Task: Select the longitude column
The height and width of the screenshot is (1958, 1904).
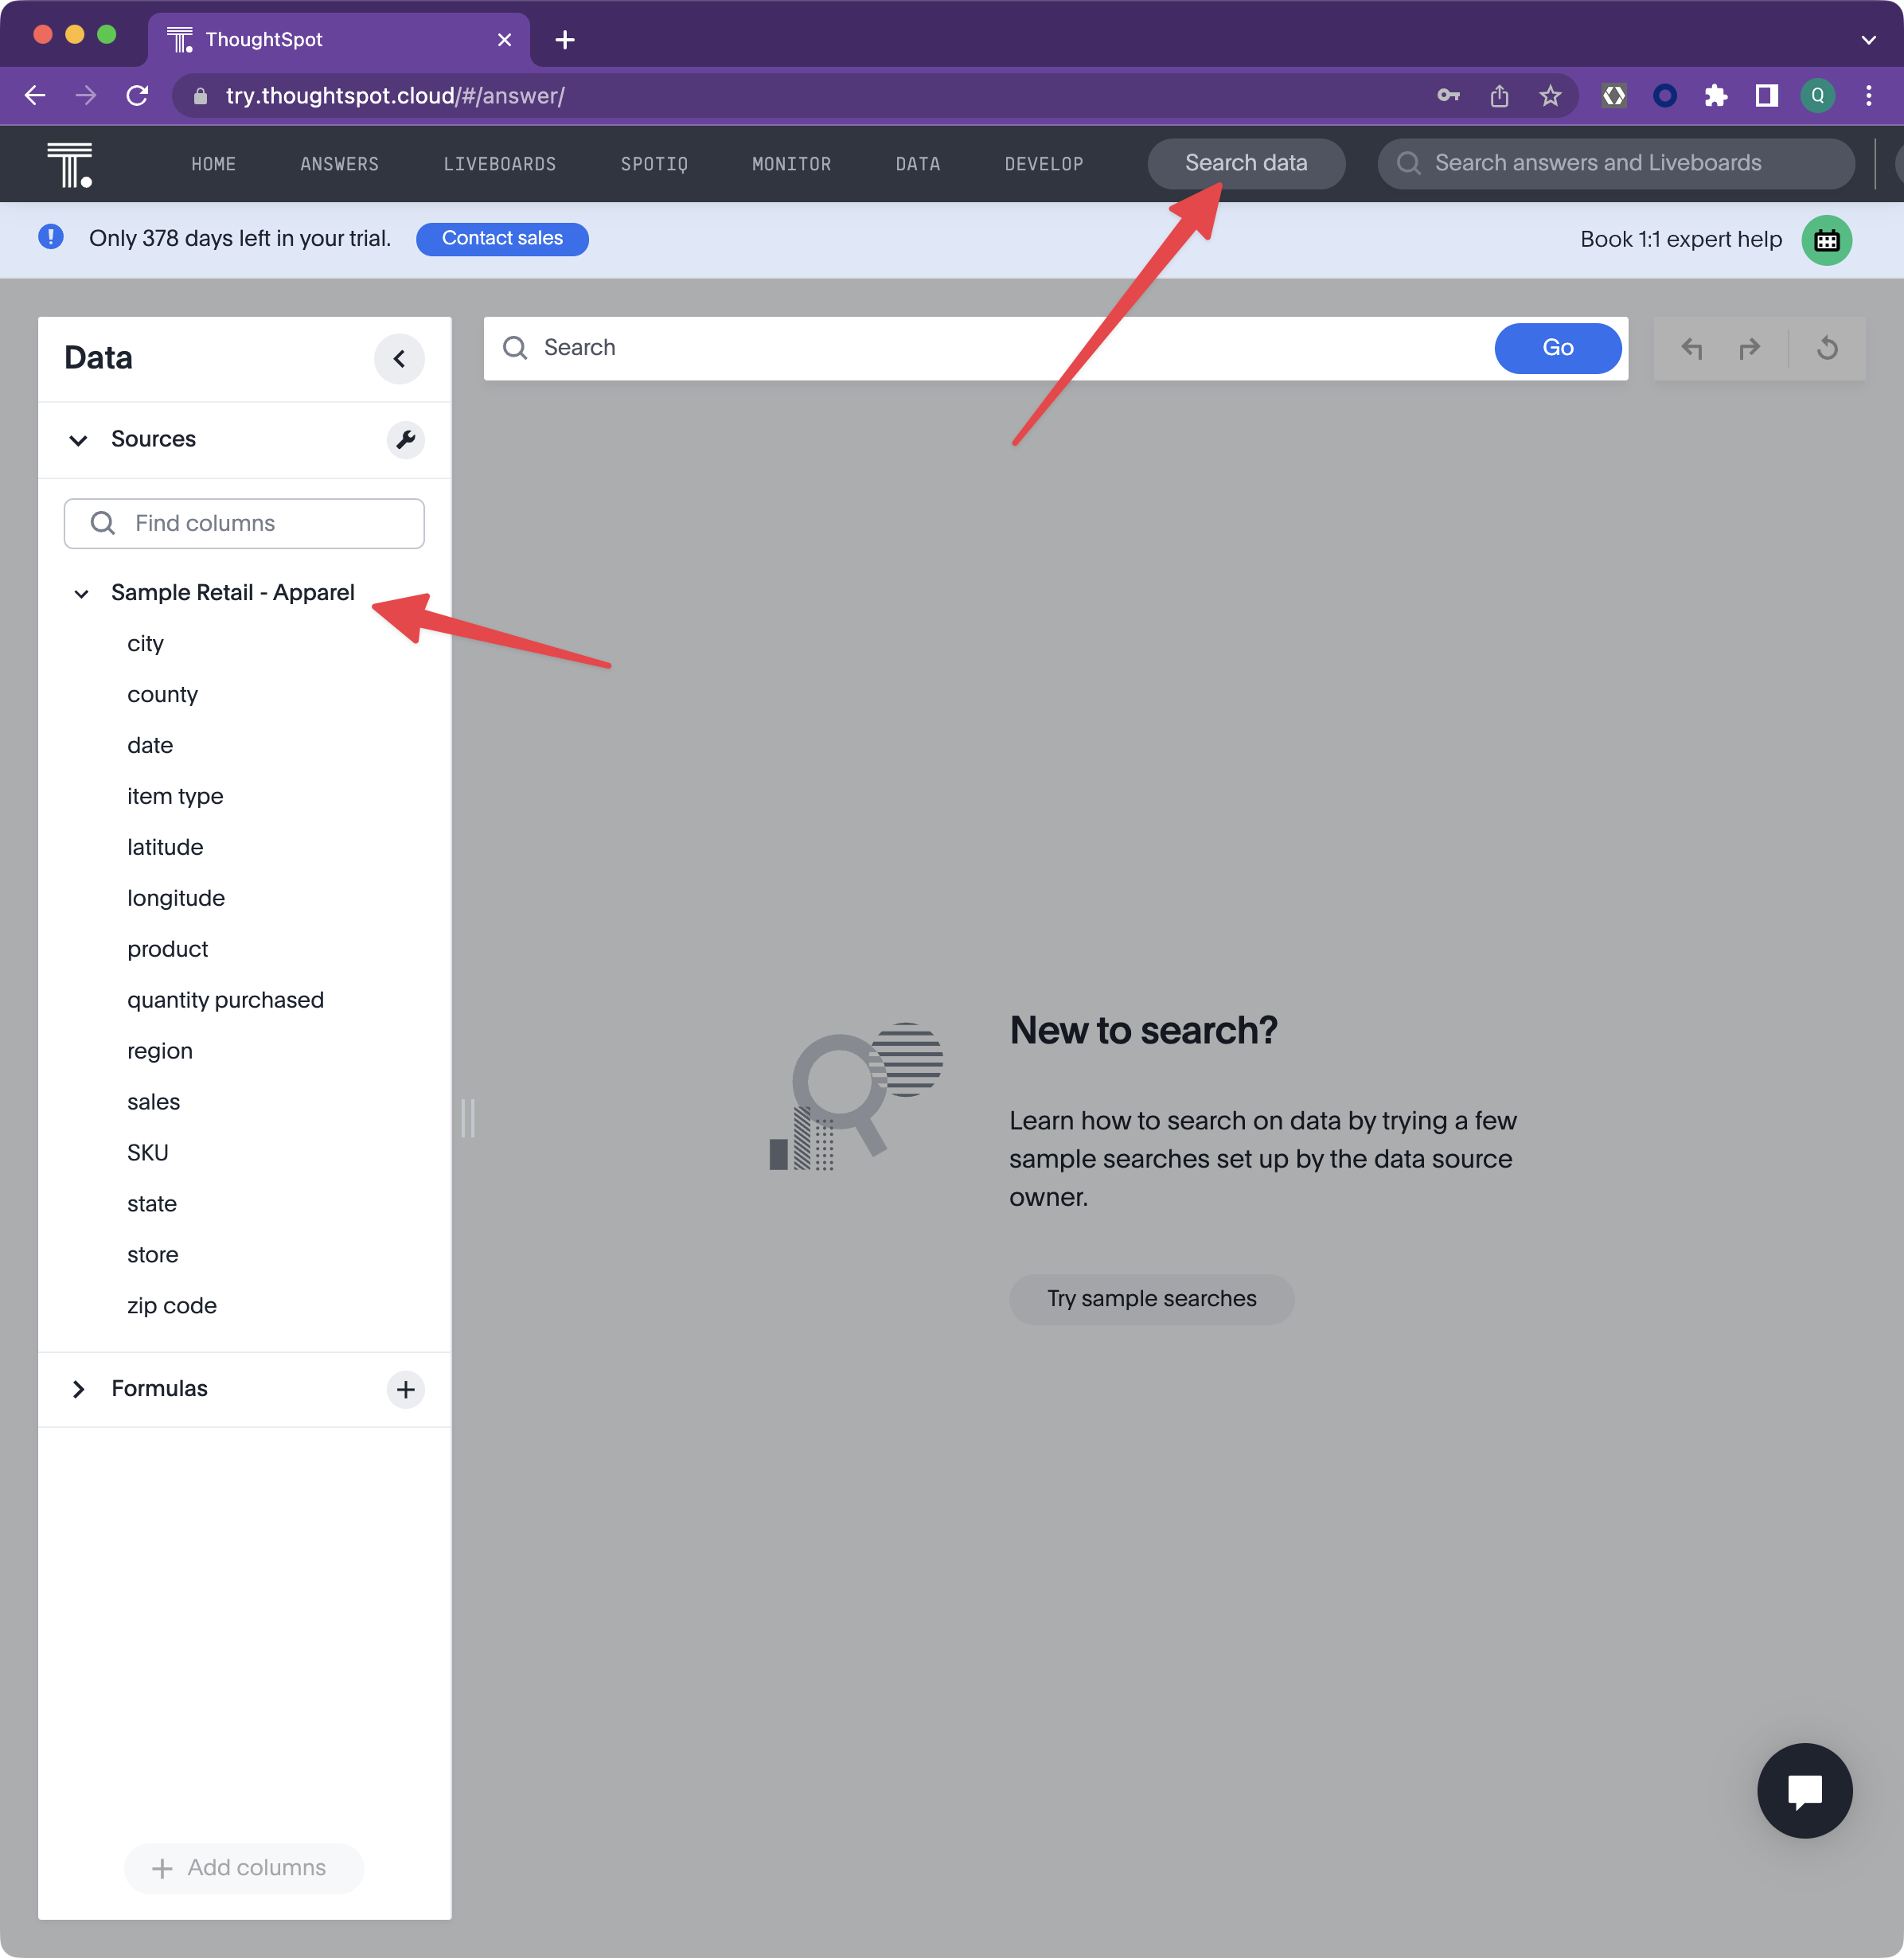Action: 176,899
